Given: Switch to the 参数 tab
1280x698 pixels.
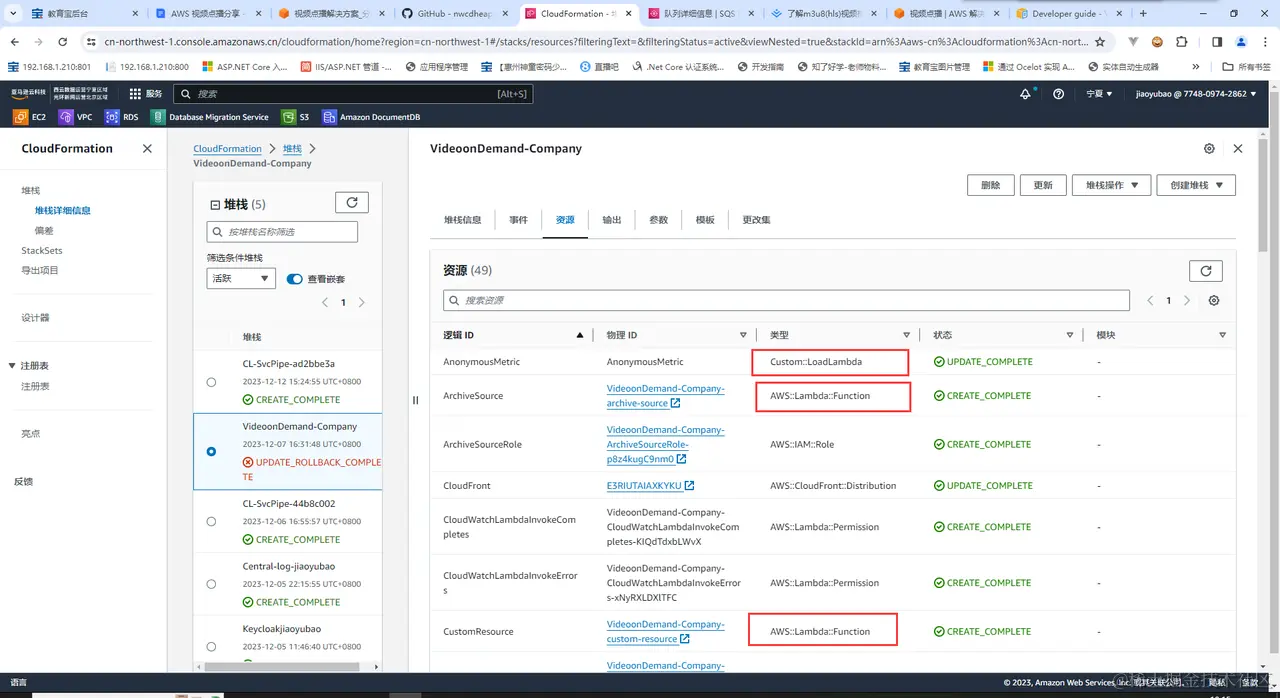Looking at the screenshot, I should coord(658,220).
